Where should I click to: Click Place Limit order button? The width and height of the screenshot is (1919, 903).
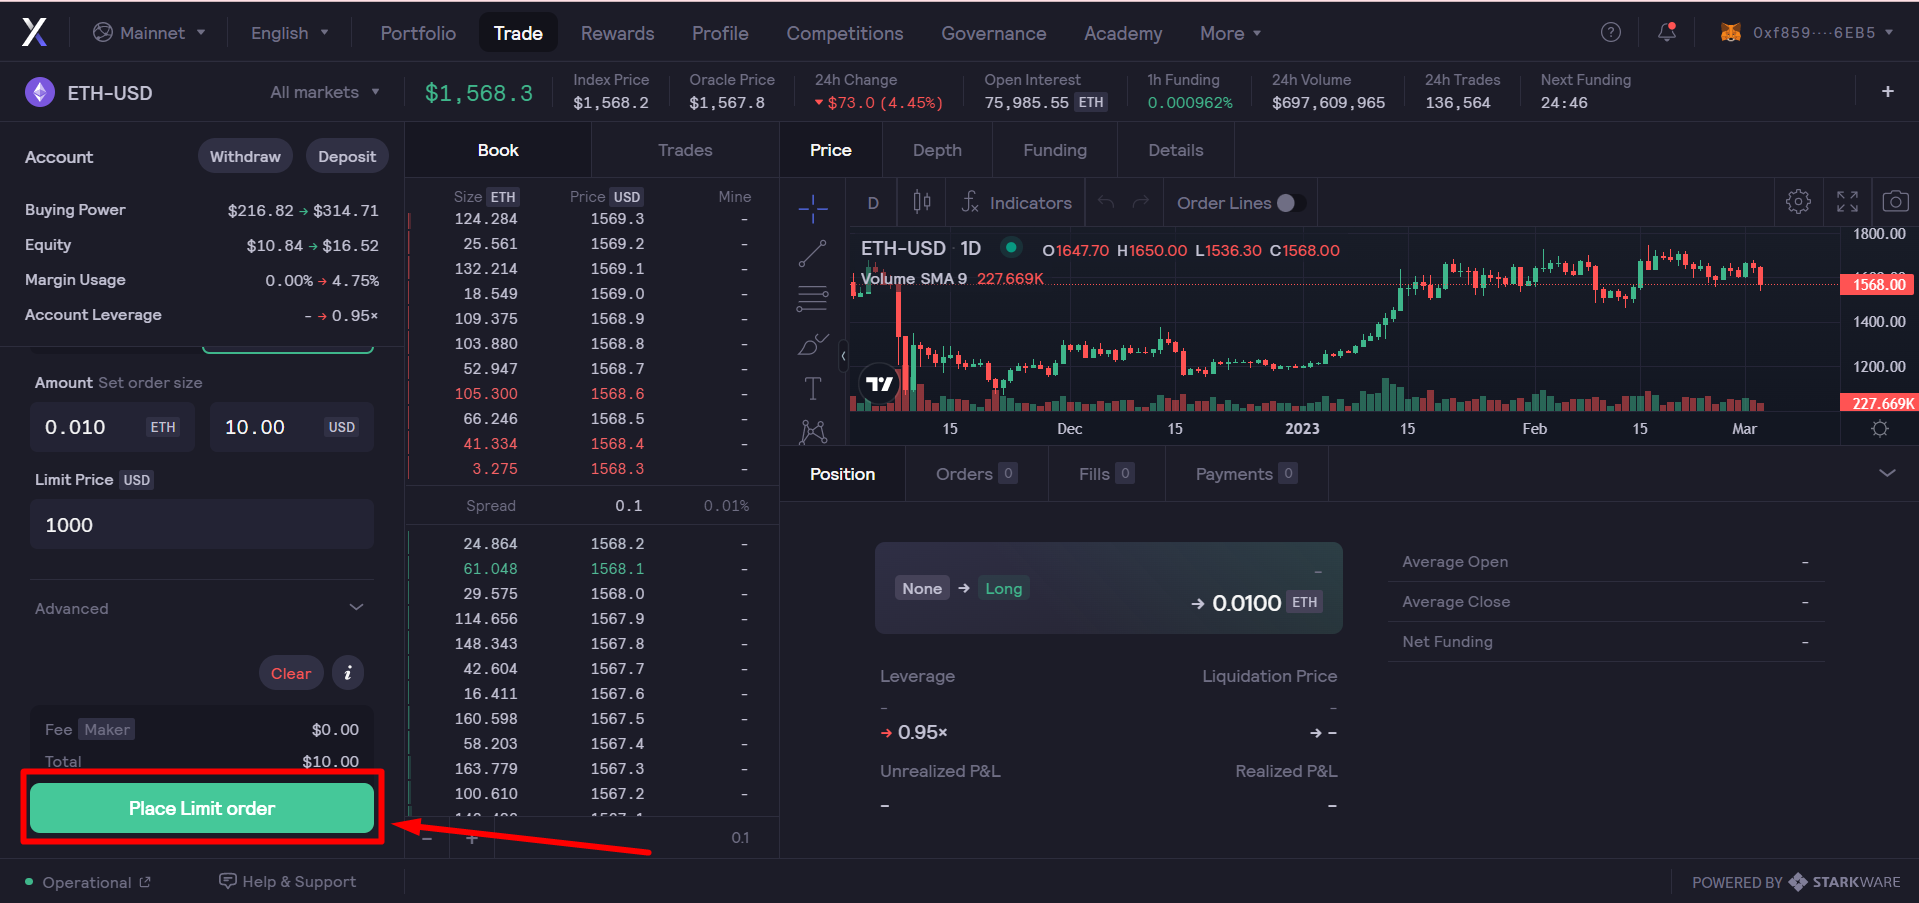(202, 808)
